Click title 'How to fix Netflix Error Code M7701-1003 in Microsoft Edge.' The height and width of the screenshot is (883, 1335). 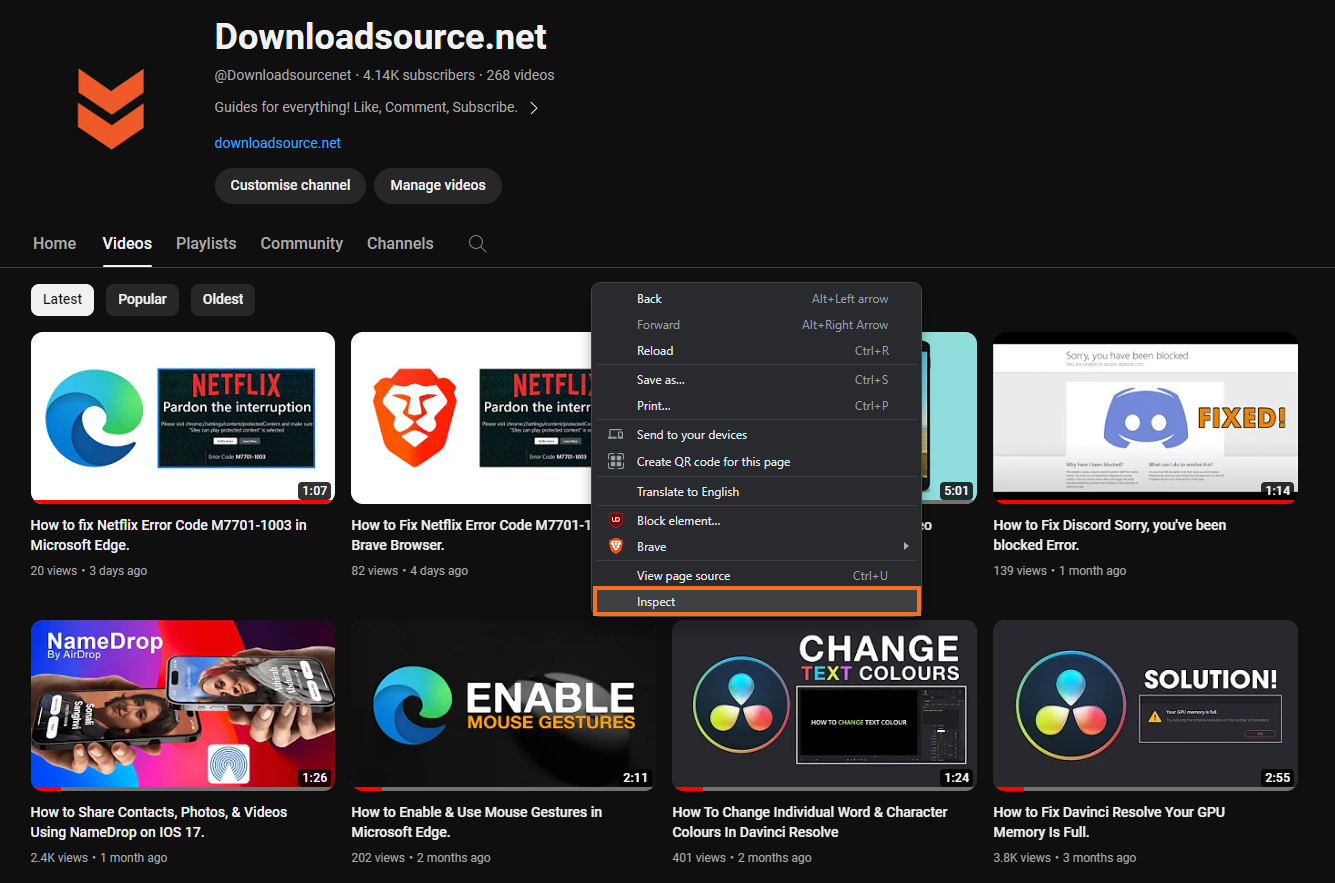click(169, 535)
